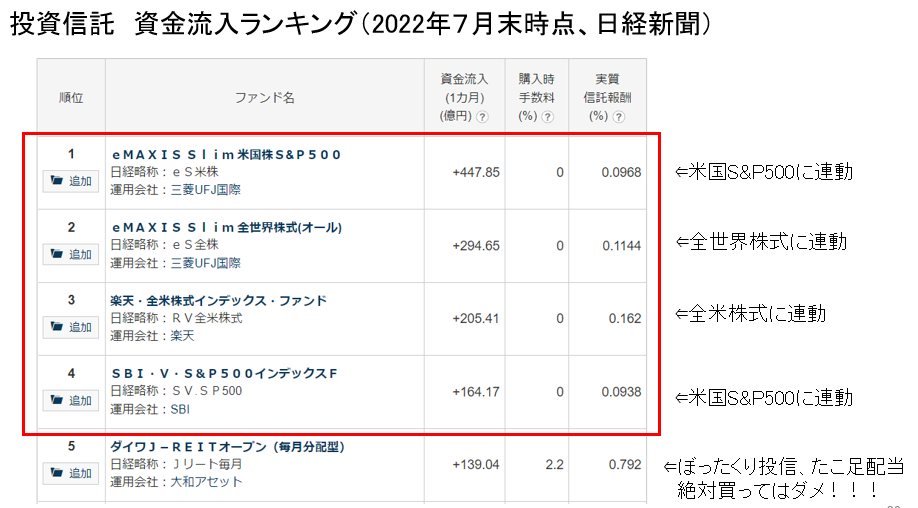Image resolution: width=918 pixels, height=508 pixels.
Task: Open eMAXIS Slim 米国株S&P500 fund link
Action: tap(226, 155)
